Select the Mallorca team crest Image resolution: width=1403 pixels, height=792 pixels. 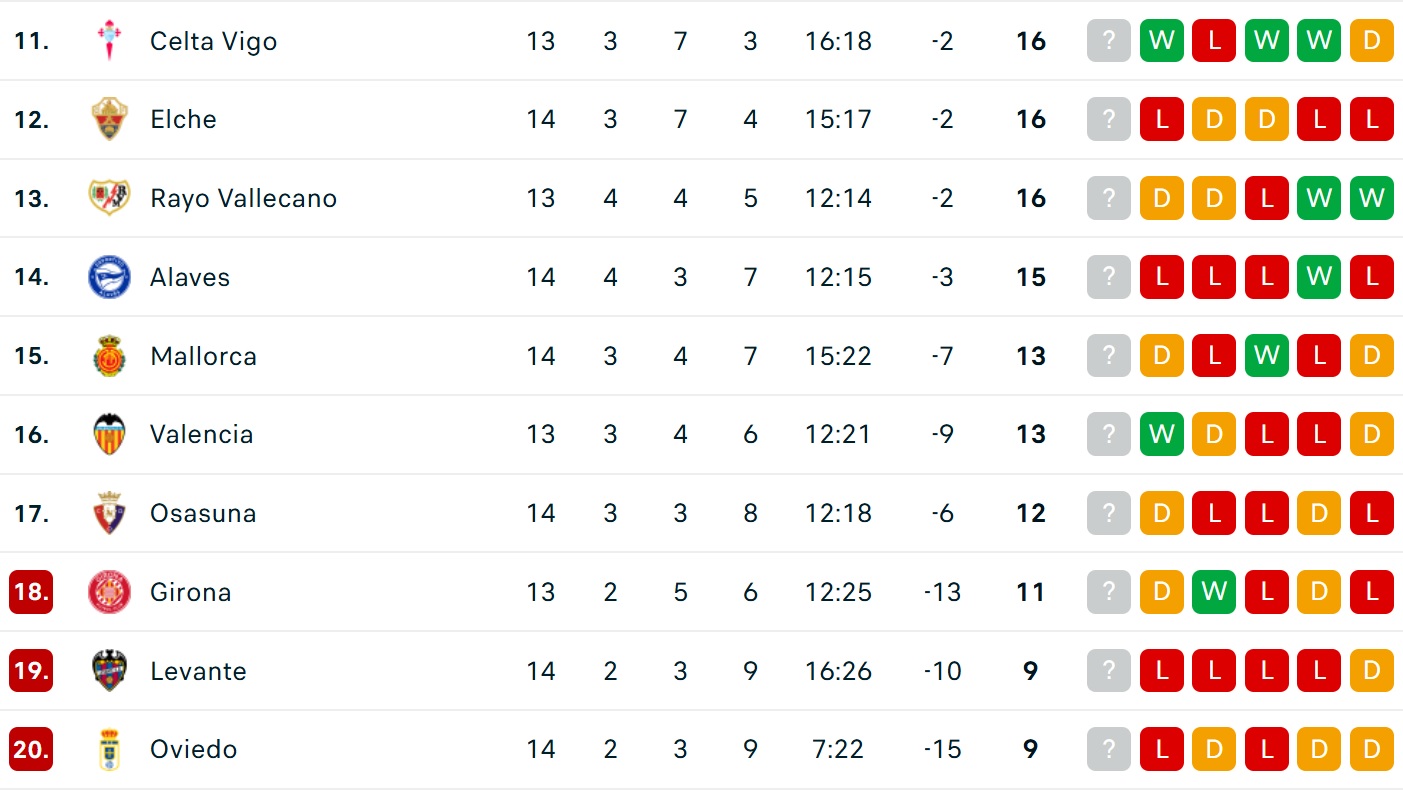109,356
